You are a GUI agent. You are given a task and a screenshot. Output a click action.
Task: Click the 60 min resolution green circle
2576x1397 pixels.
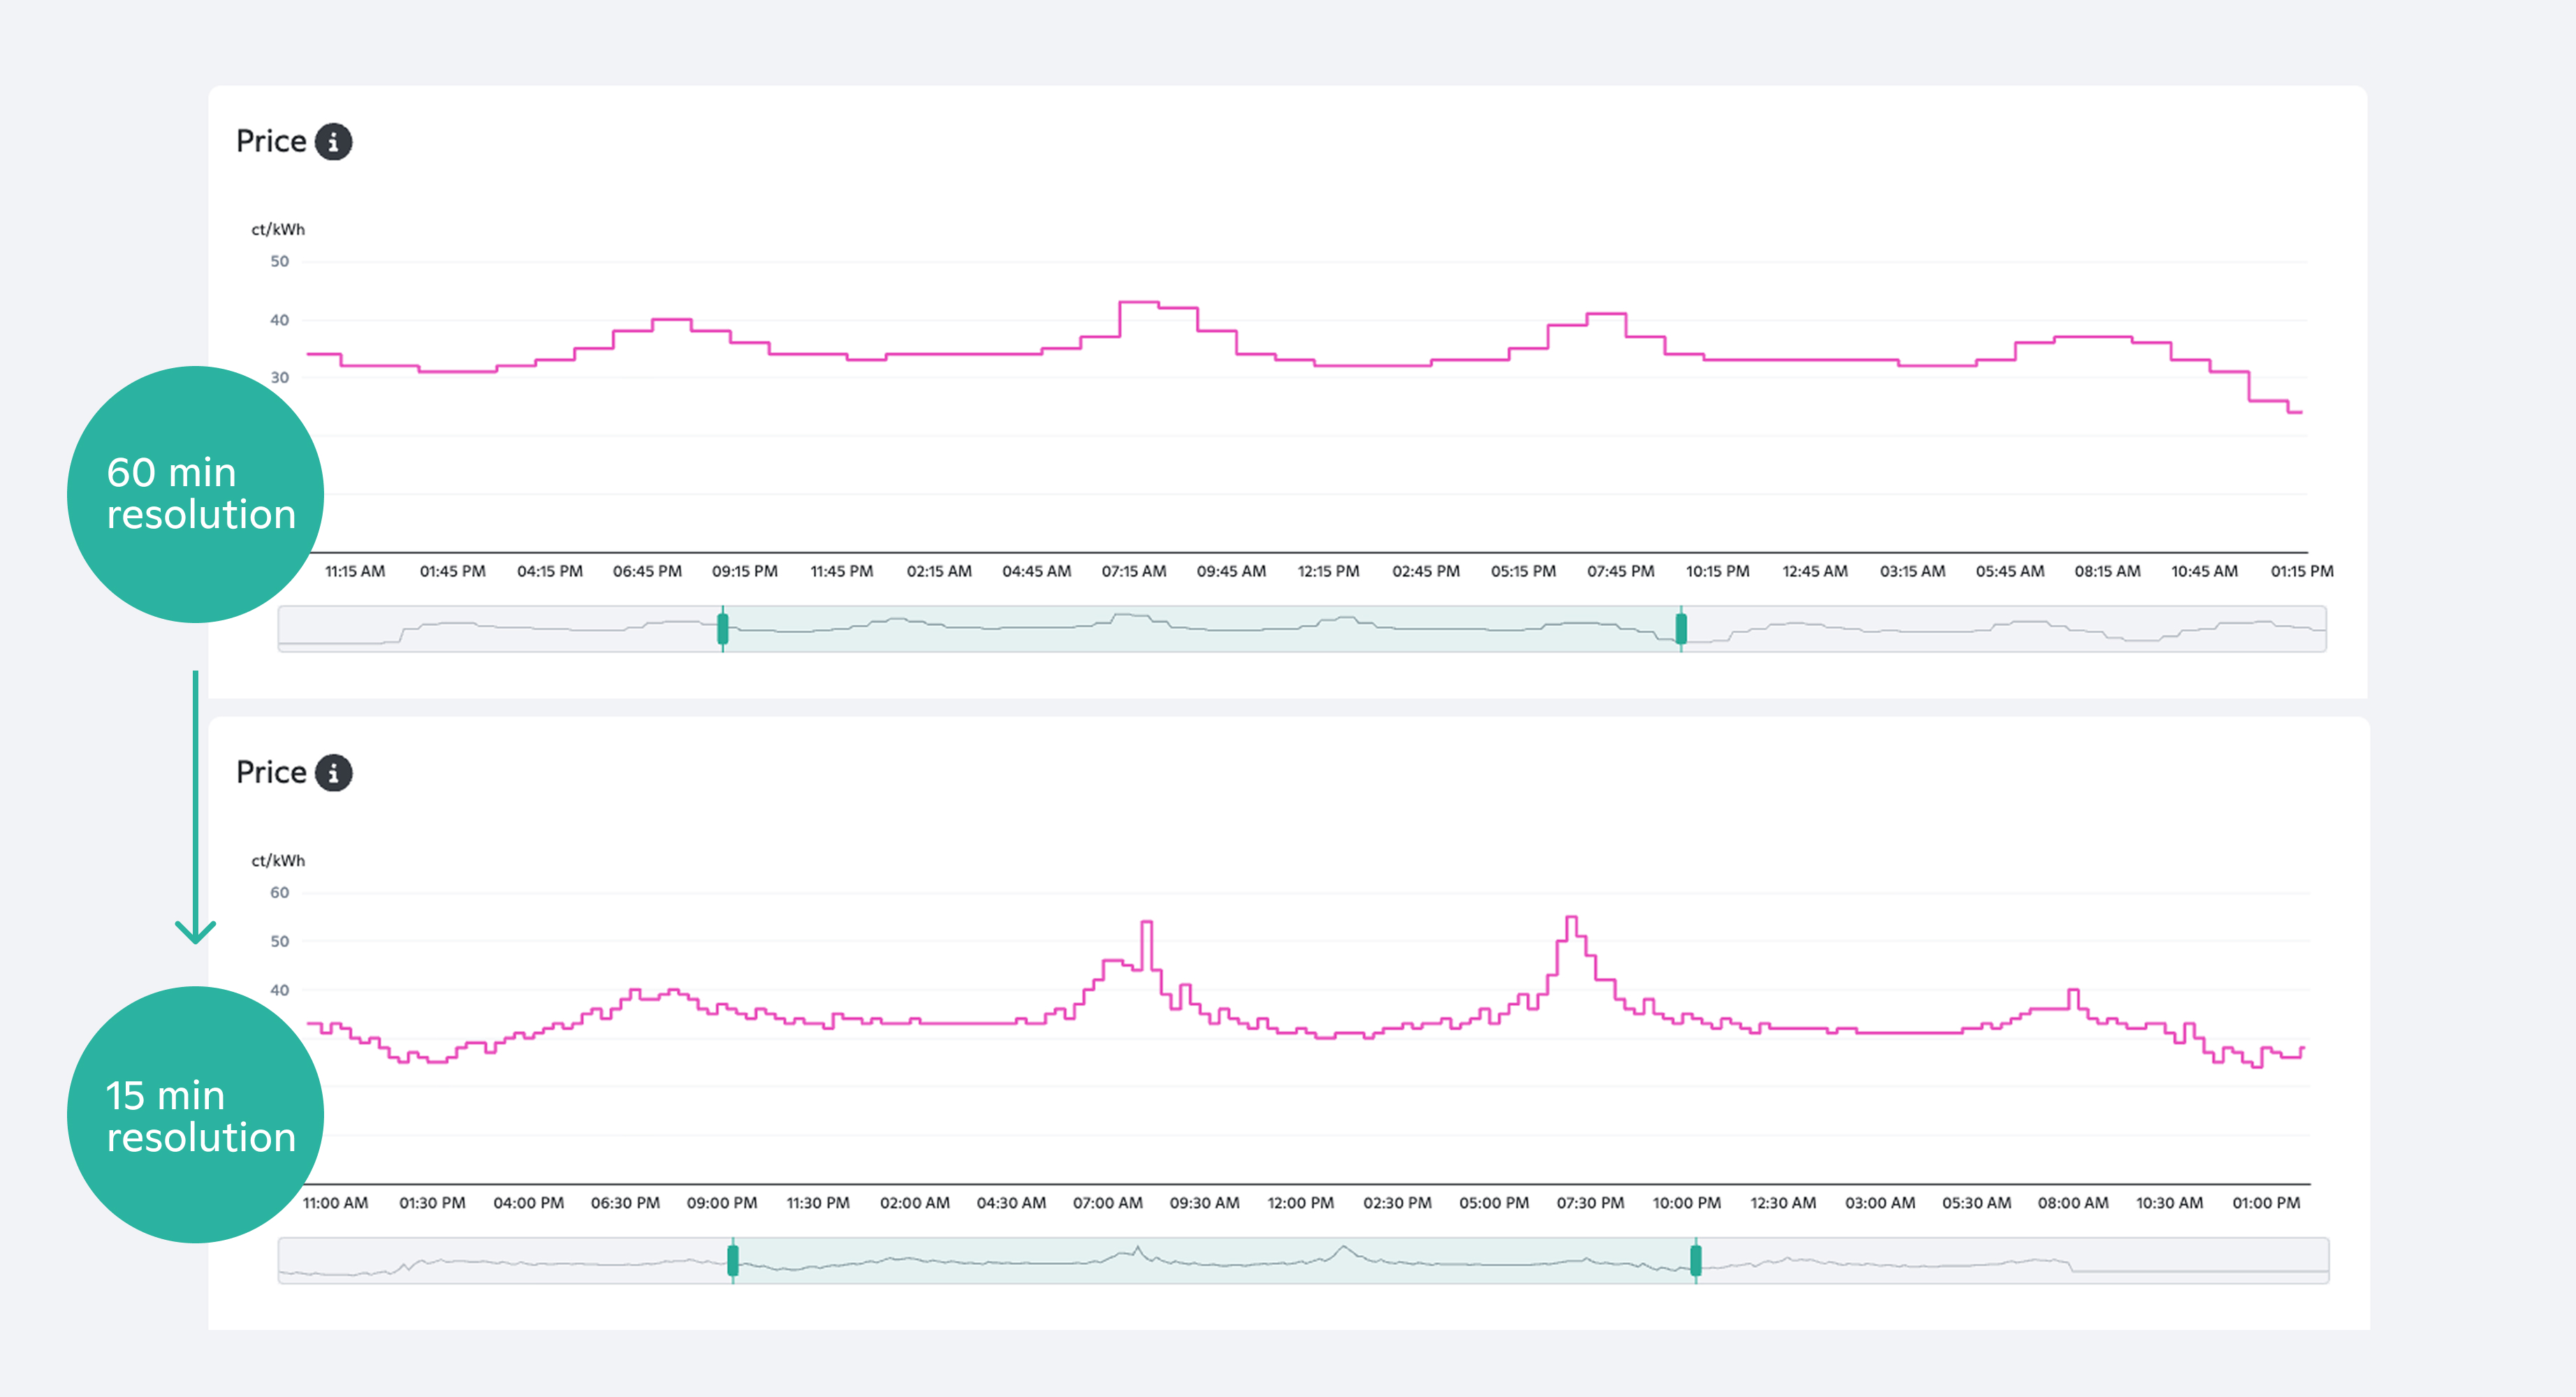point(195,494)
